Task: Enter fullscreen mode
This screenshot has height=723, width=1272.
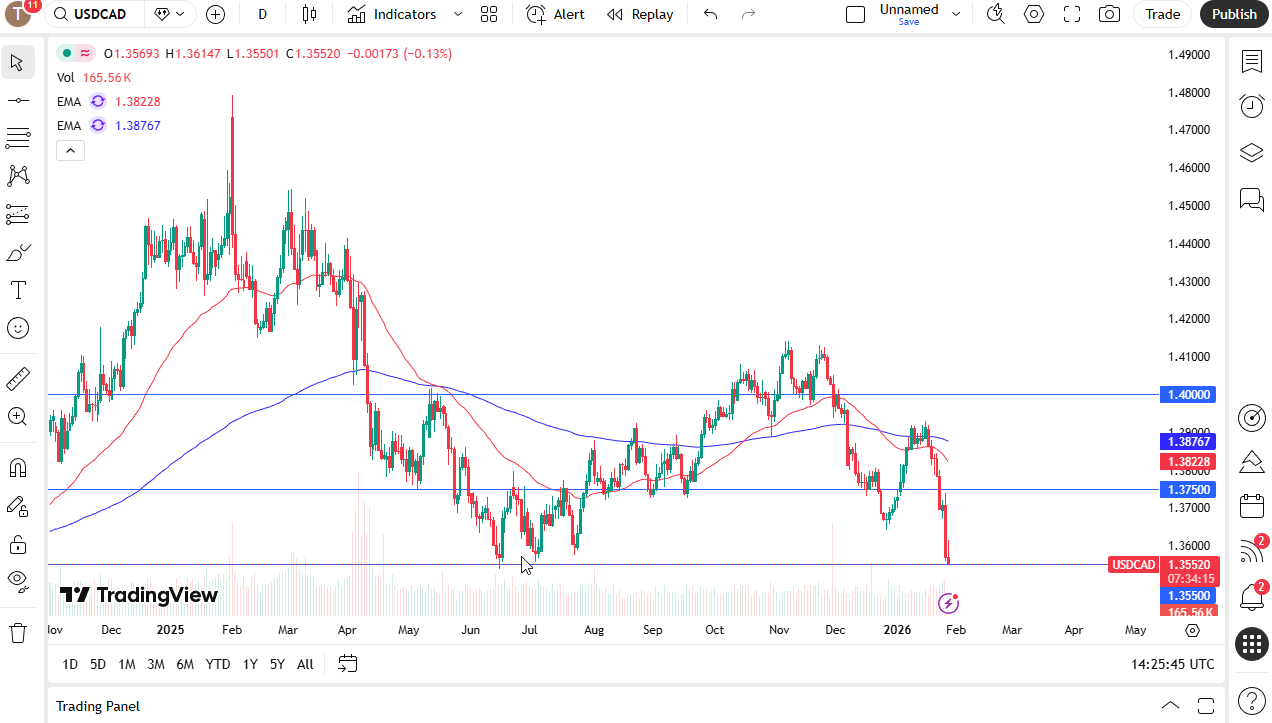Action: (x=1072, y=14)
